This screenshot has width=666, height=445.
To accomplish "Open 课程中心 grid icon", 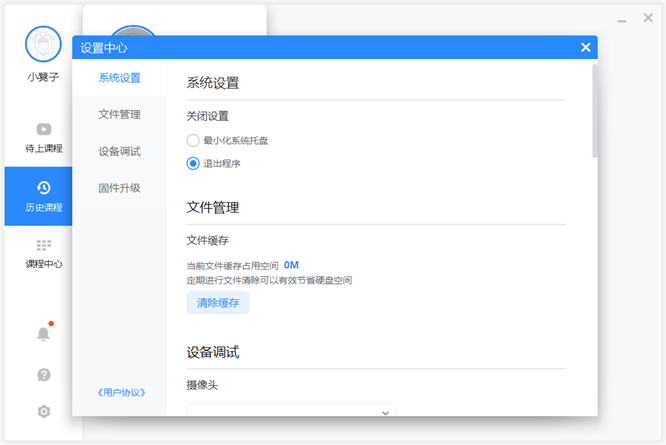I will [43, 245].
